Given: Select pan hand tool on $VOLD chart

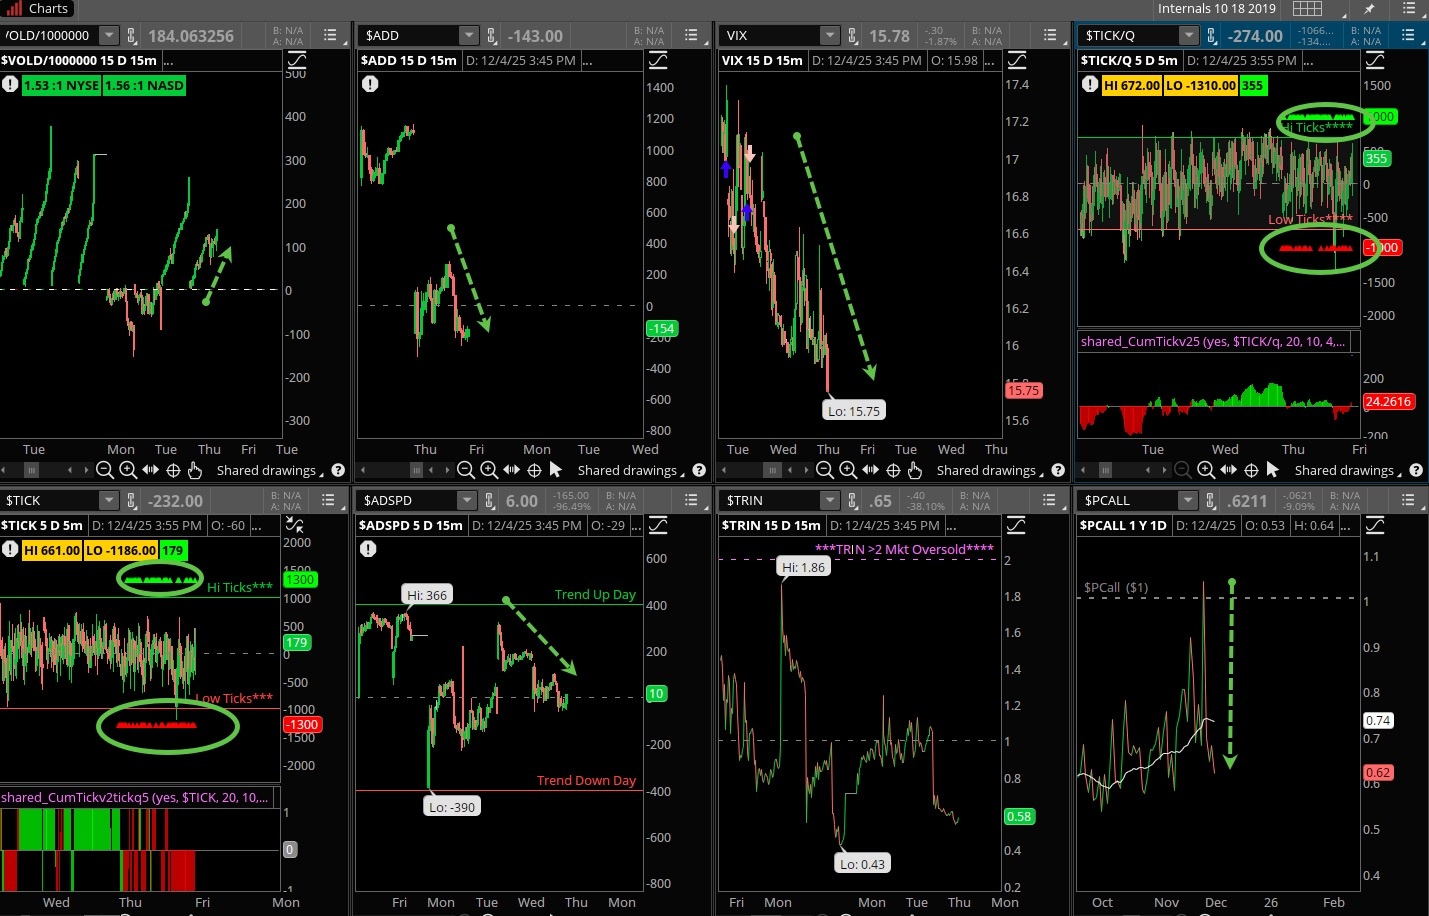Looking at the screenshot, I should (x=195, y=470).
